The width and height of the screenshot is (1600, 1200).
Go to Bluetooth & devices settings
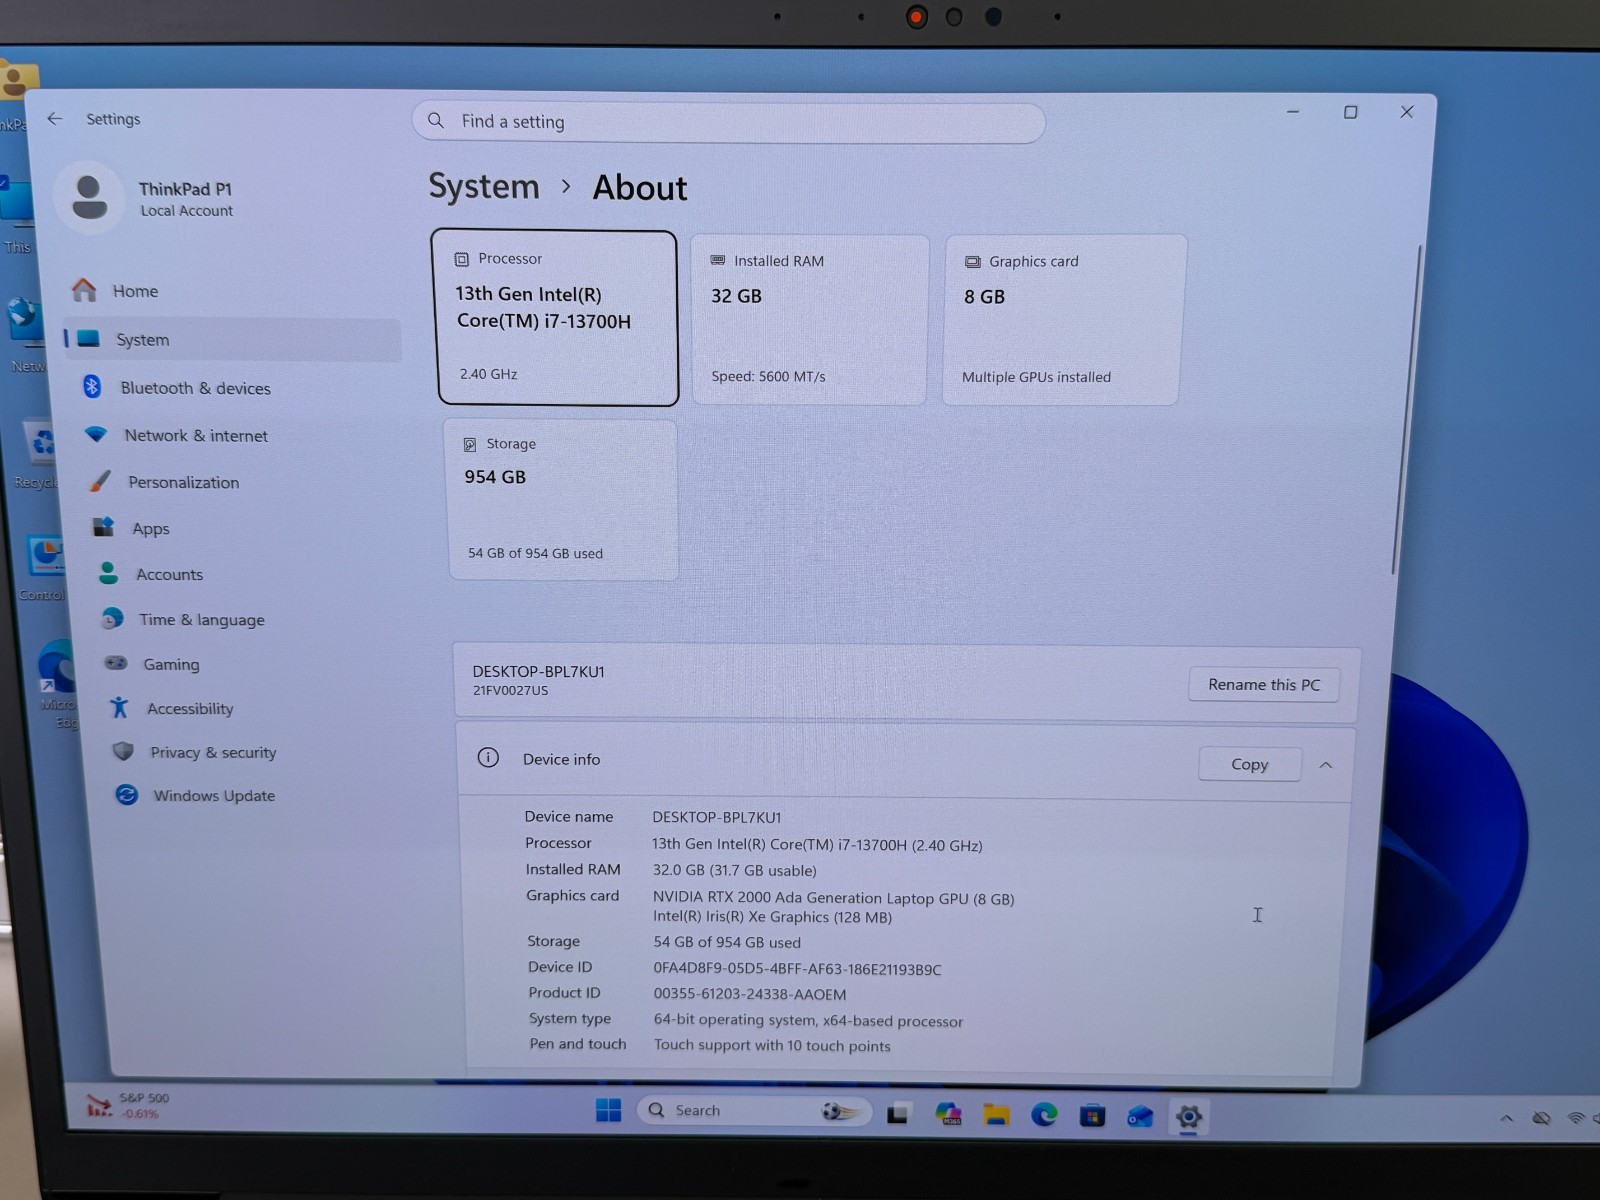[x=238, y=387]
